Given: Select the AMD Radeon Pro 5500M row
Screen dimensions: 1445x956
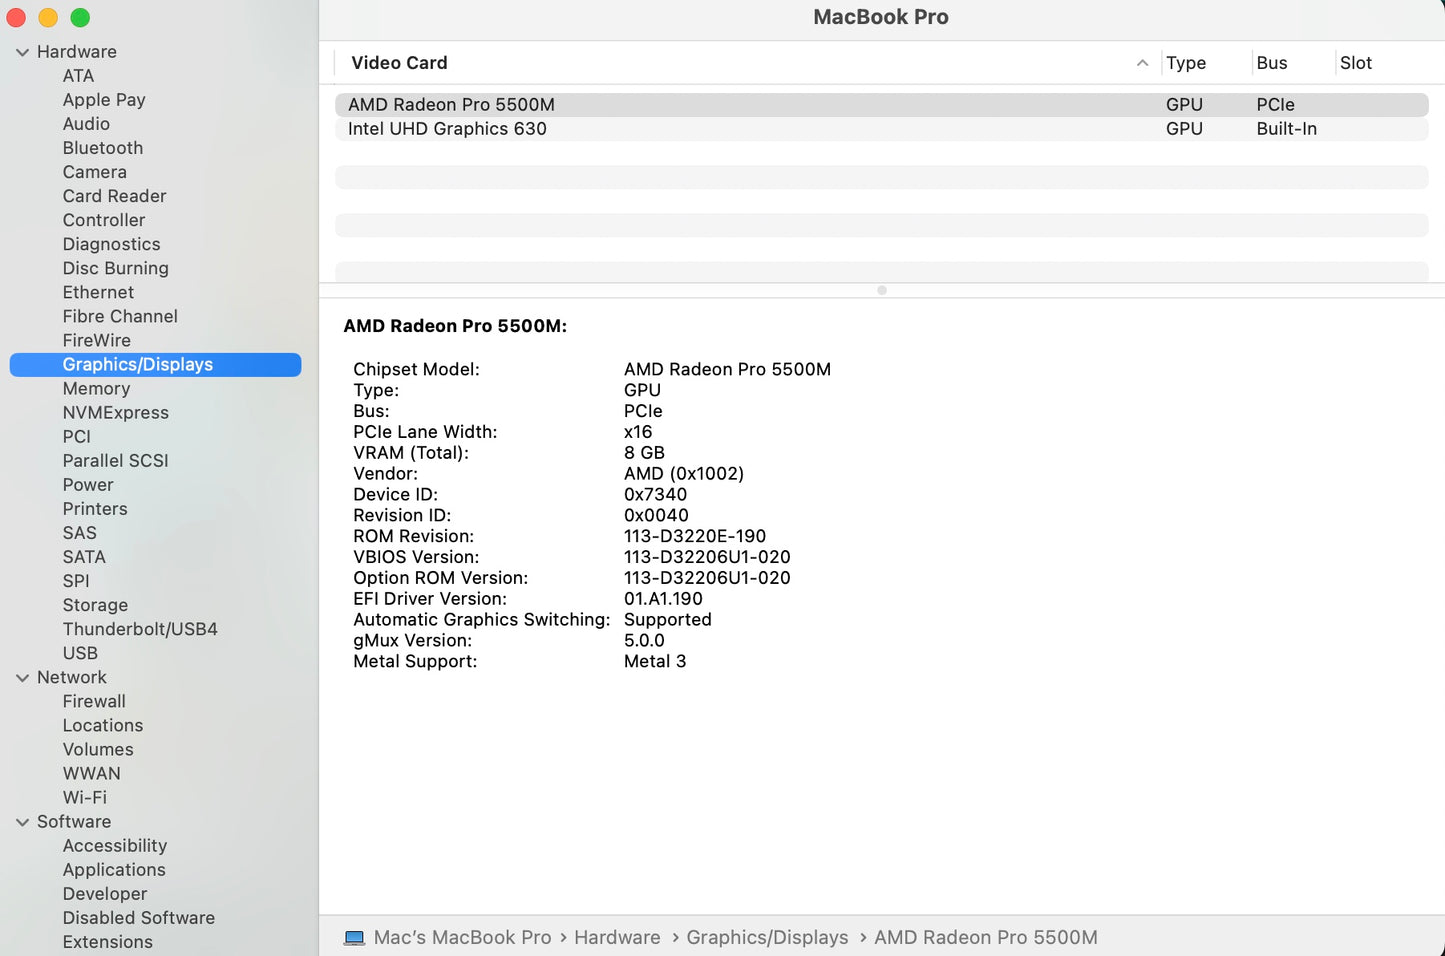Looking at the screenshot, I should [x=450, y=104].
